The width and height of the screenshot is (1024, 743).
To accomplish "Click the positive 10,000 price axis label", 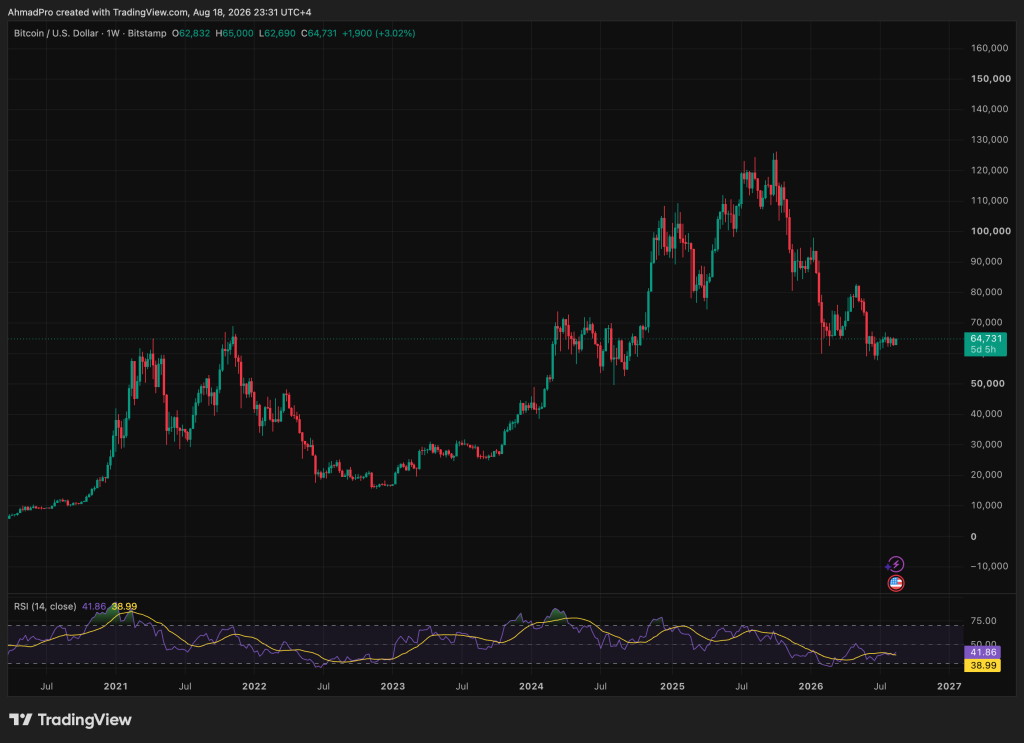I will click(986, 505).
